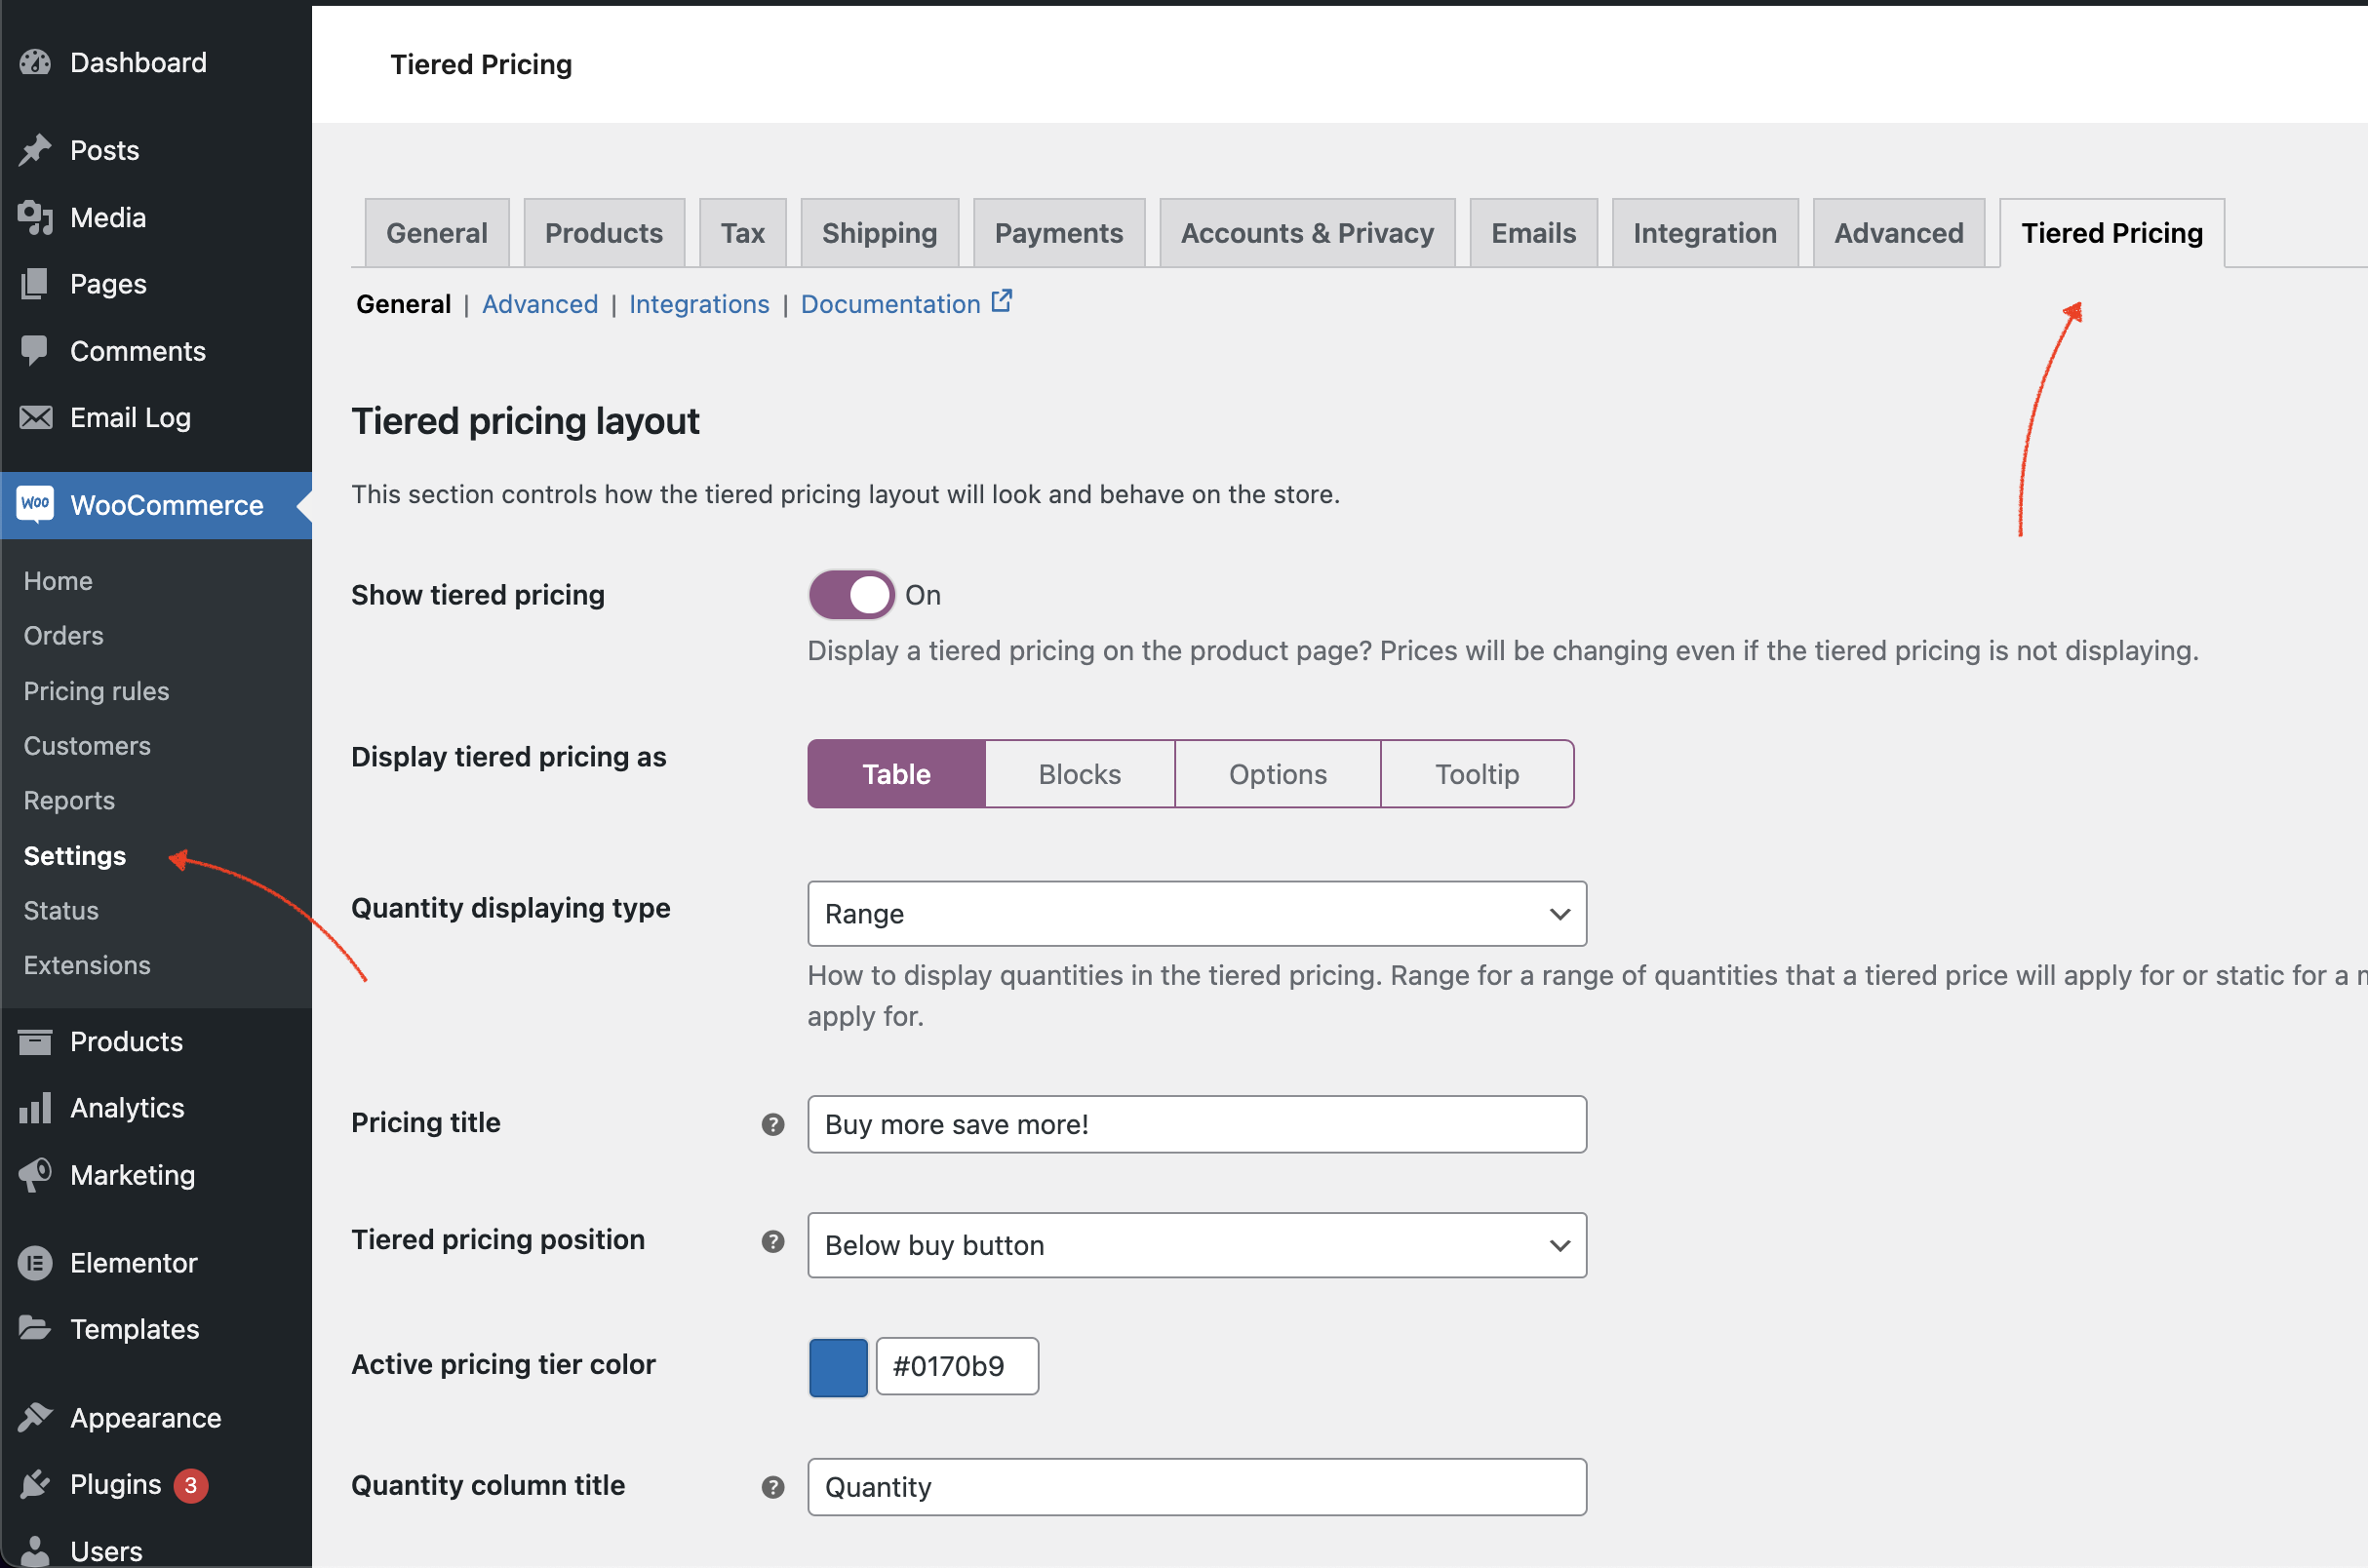Click the Marketing megaphone icon

[35, 1175]
